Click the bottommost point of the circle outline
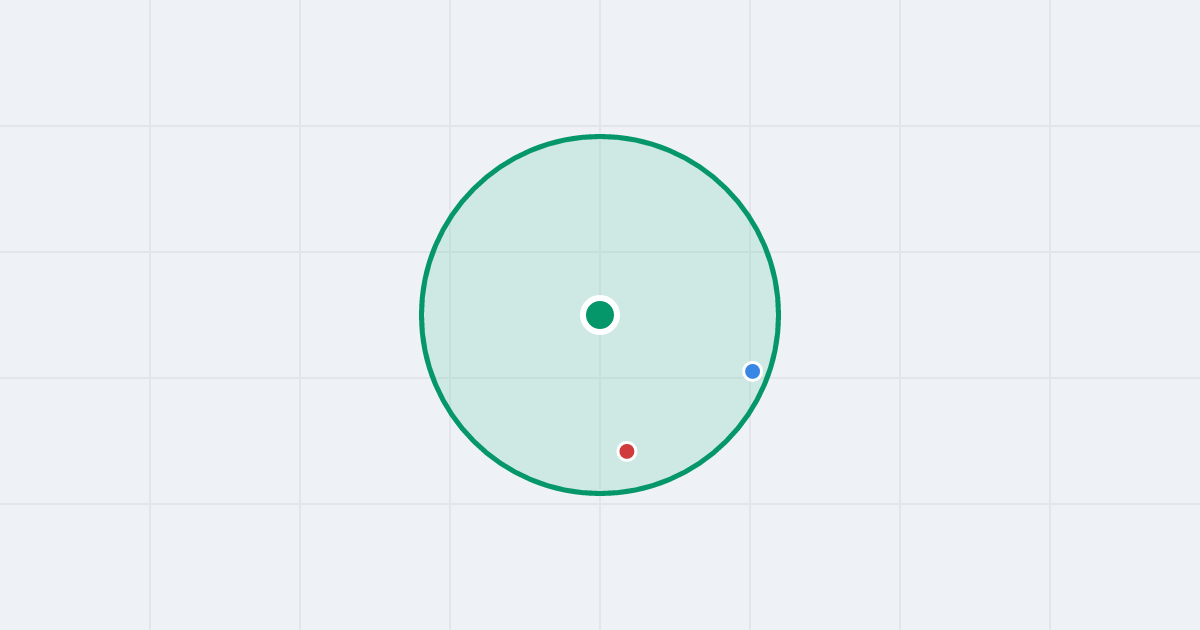This screenshot has width=1200, height=630. [x=600, y=493]
